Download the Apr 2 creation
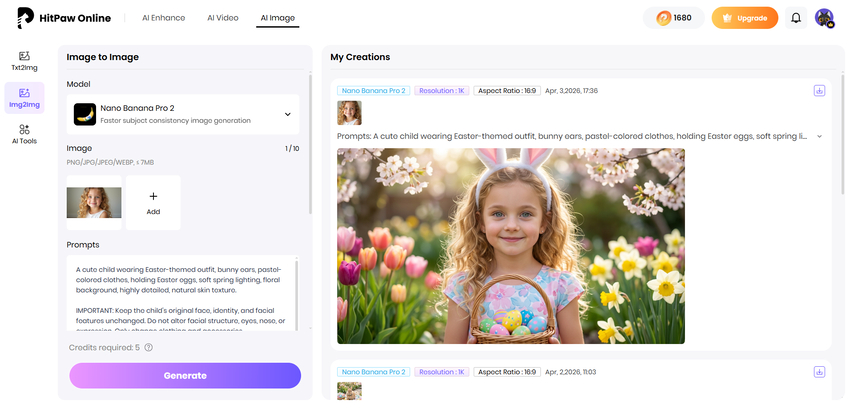854x409 pixels. tap(819, 371)
